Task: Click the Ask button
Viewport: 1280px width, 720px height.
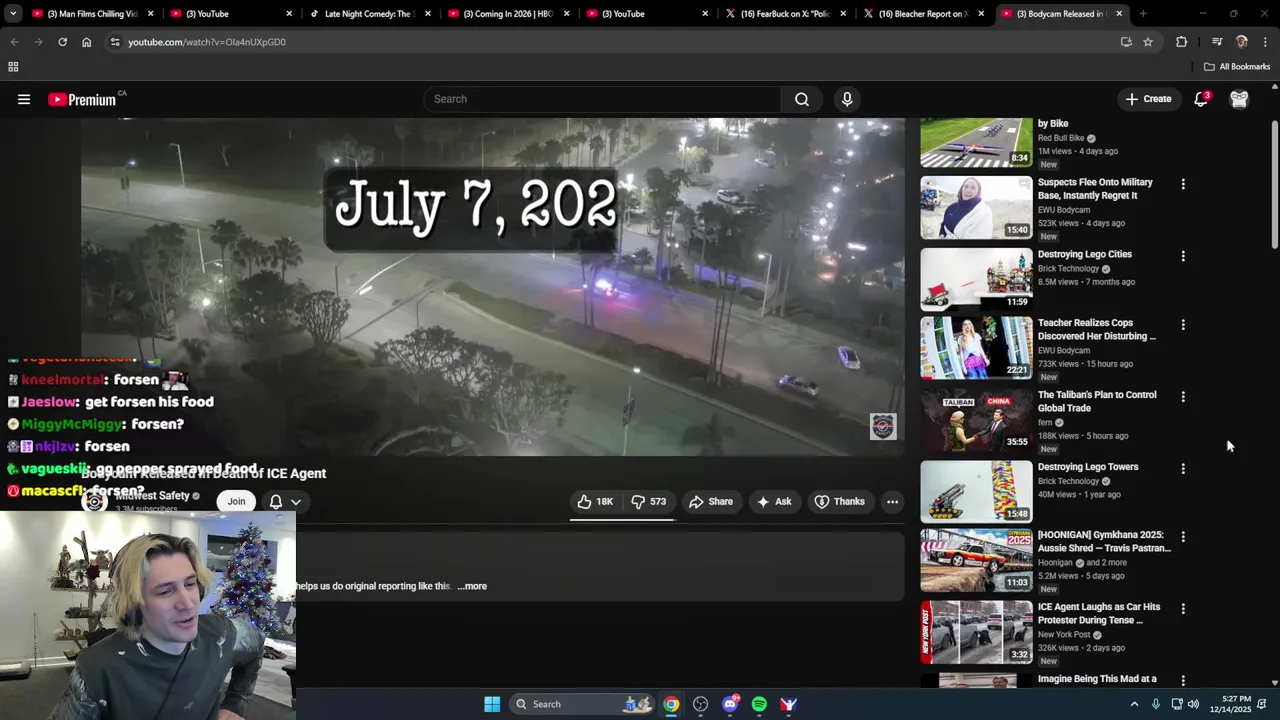Action: (774, 502)
